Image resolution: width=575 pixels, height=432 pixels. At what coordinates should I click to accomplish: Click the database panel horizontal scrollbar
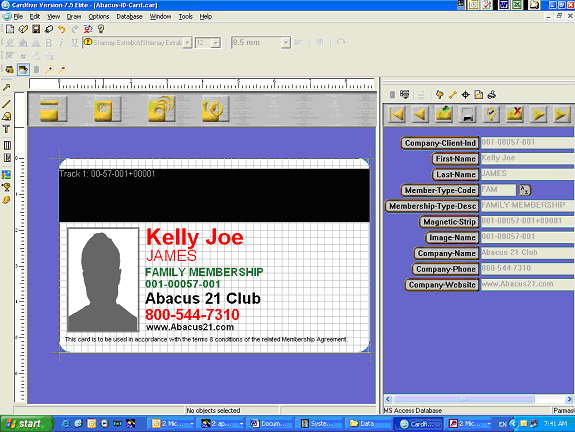(464, 399)
